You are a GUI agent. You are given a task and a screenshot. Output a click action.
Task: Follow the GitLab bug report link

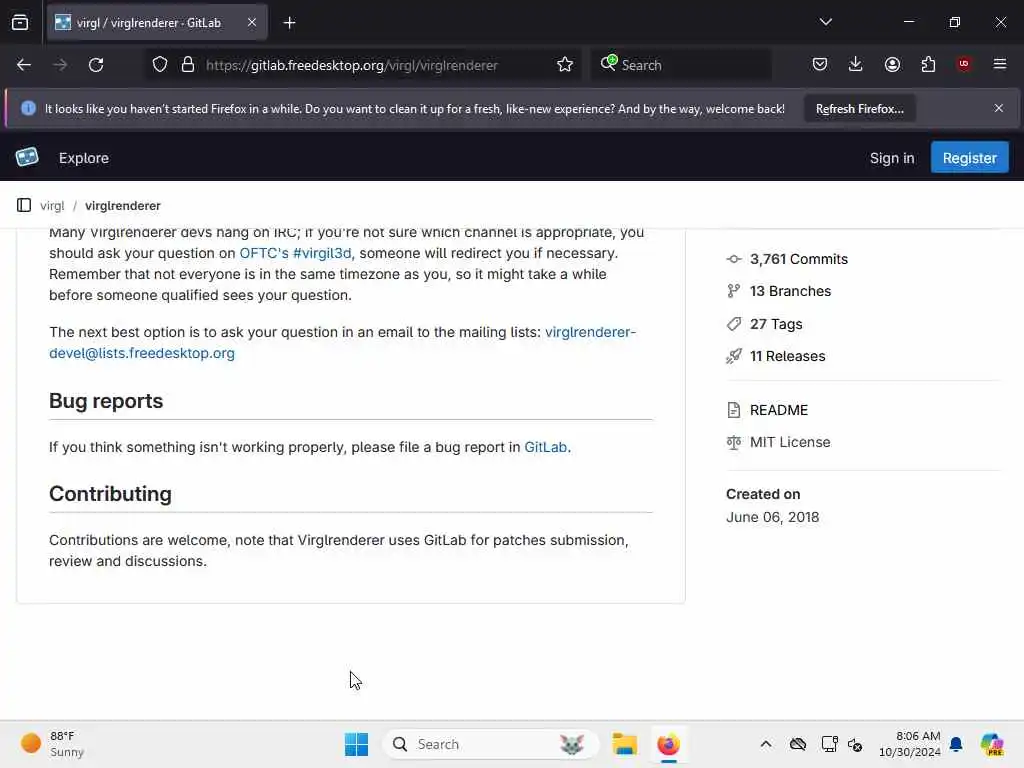click(x=545, y=447)
